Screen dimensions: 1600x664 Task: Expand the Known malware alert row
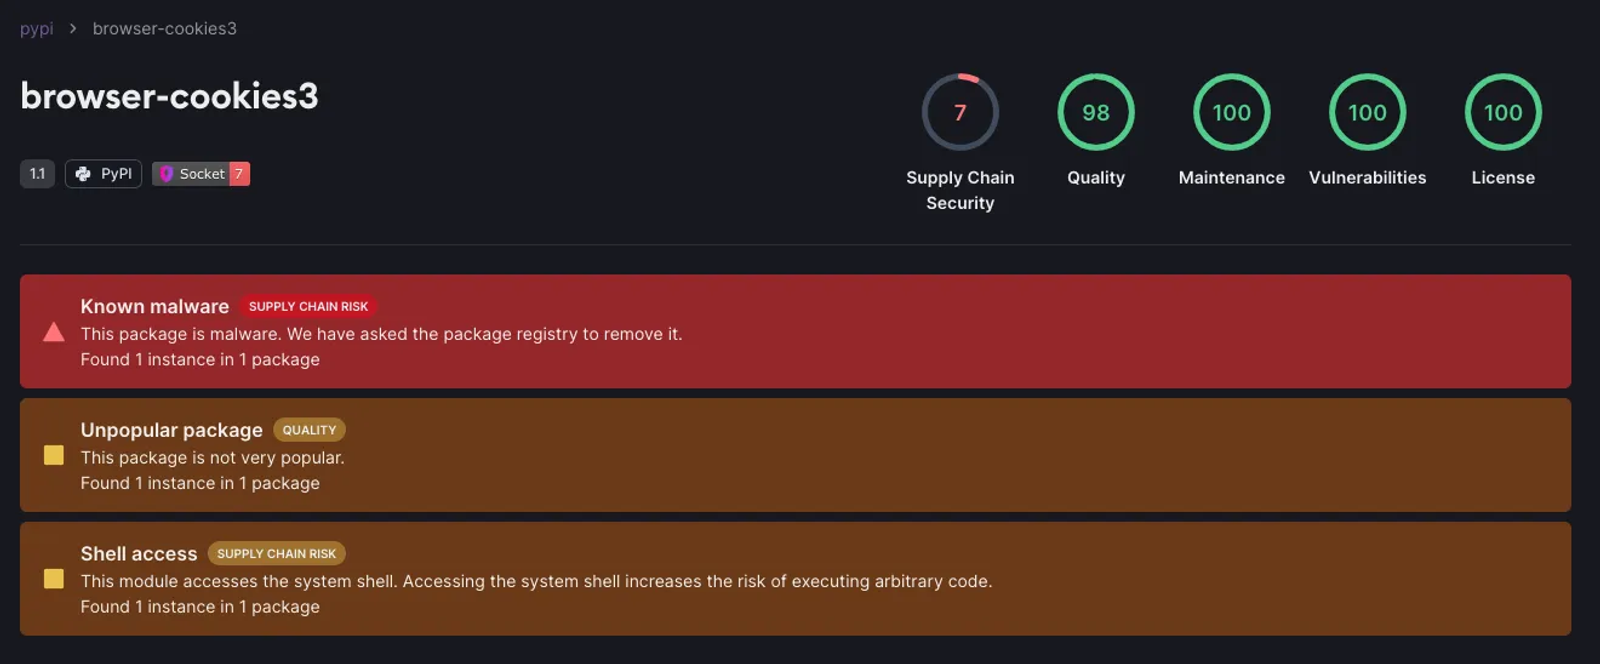pos(795,331)
